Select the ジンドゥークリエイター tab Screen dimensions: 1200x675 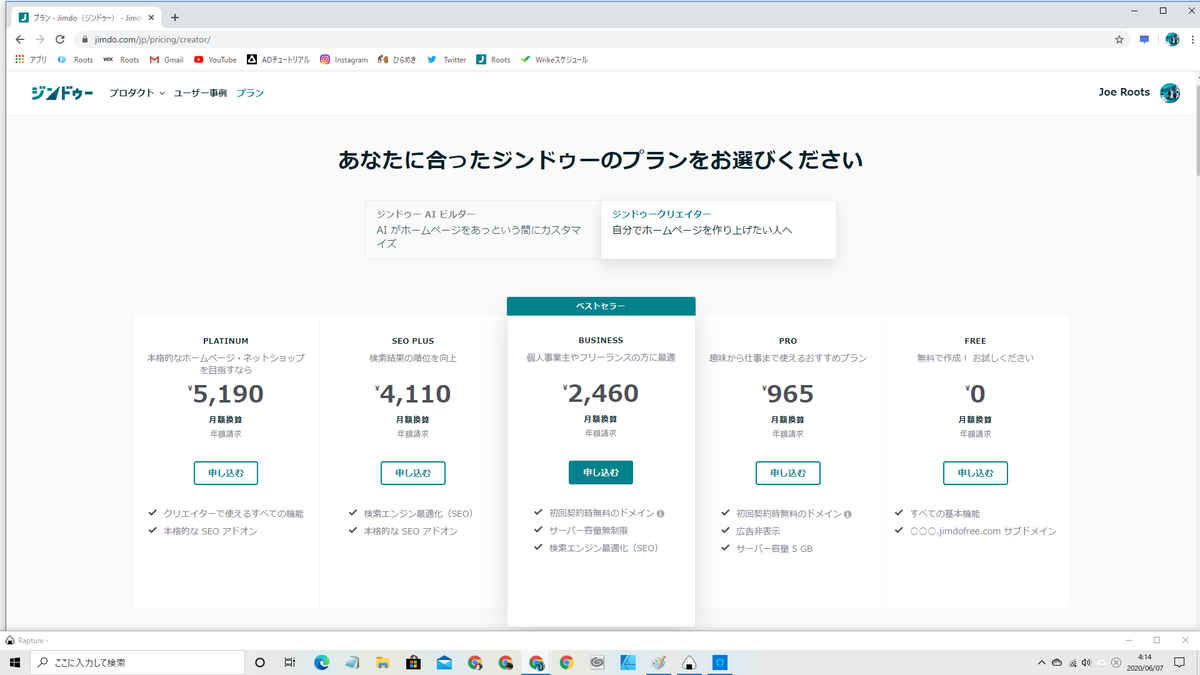click(x=718, y=229)
